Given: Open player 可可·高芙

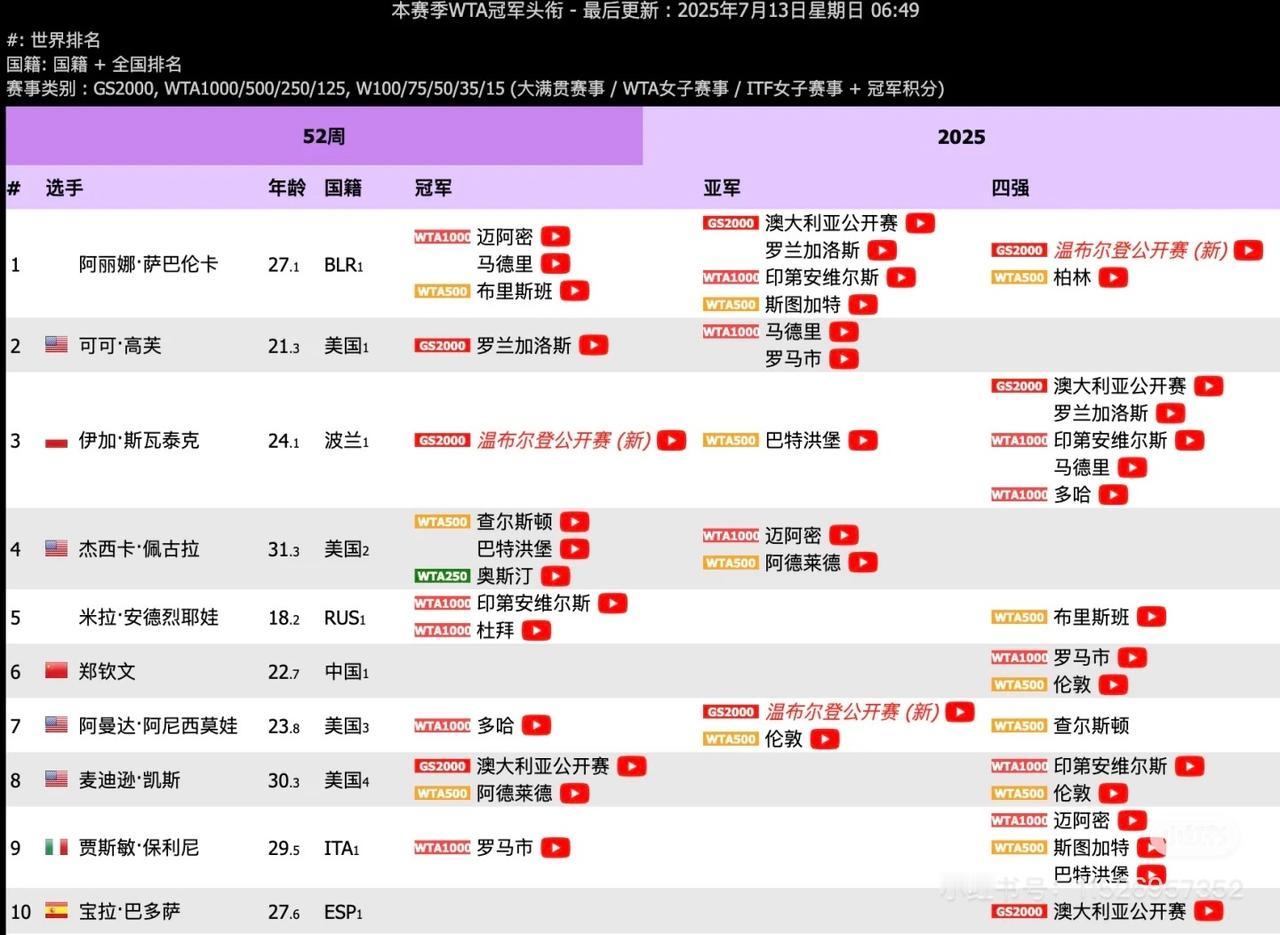Looking at the screenshot, I should [120, 345].
